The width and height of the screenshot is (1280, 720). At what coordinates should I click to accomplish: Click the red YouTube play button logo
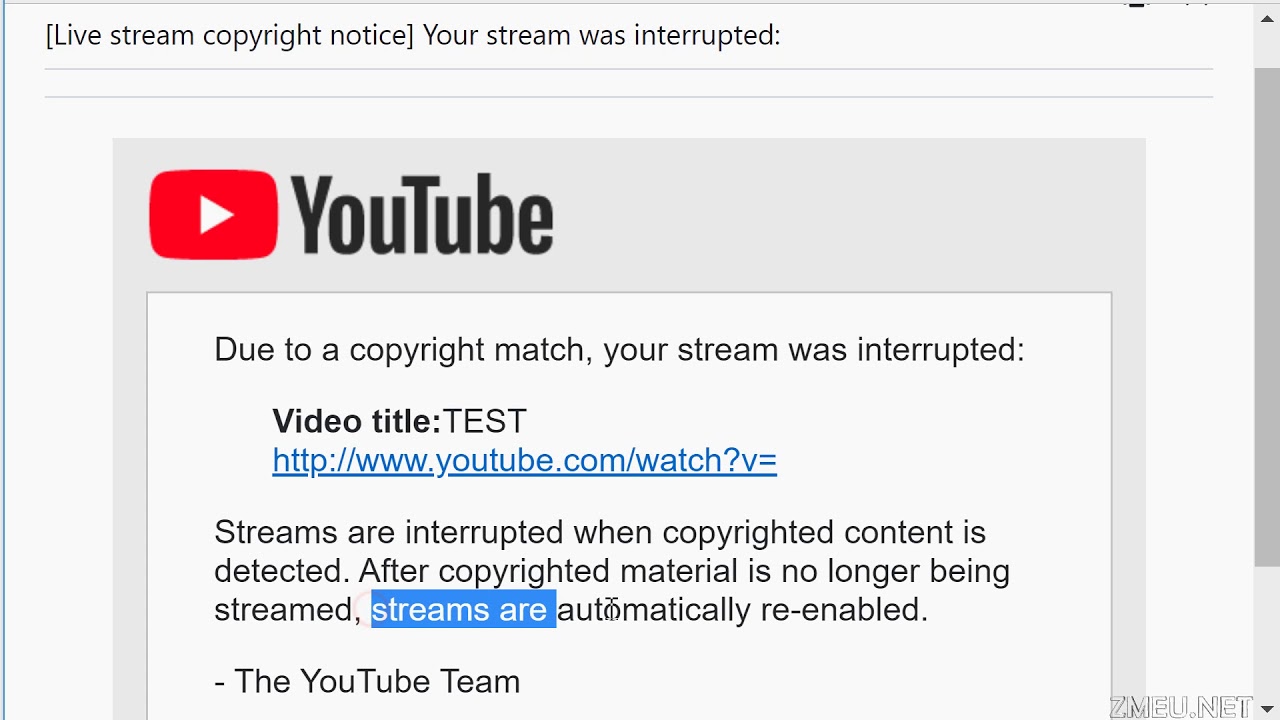click(x=213, y=215)
